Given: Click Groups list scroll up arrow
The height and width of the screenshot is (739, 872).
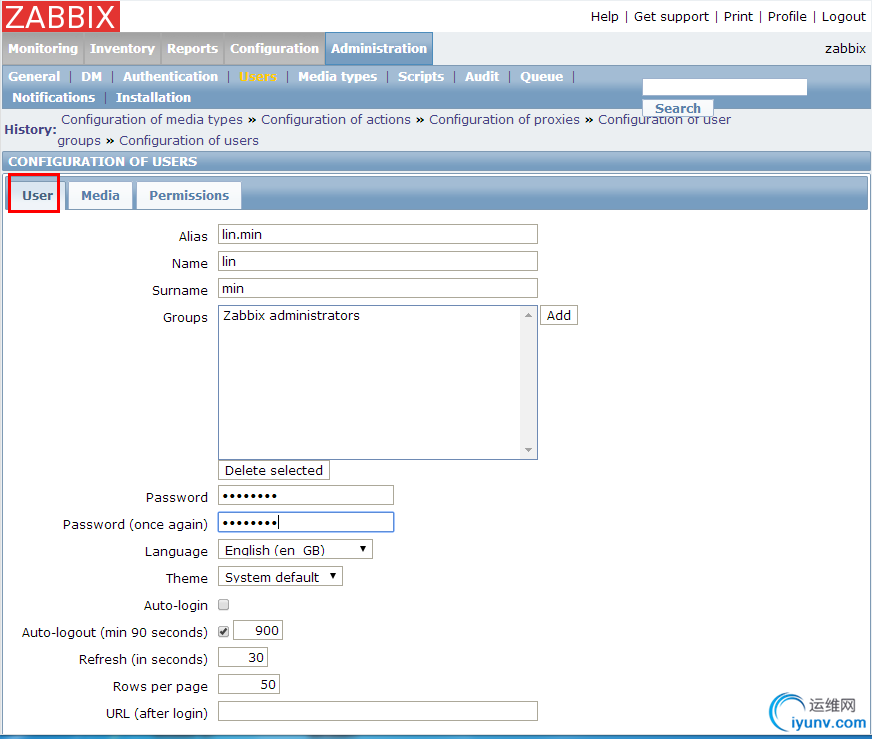Looking at the screenshot, I should click(x=528, y=315).
